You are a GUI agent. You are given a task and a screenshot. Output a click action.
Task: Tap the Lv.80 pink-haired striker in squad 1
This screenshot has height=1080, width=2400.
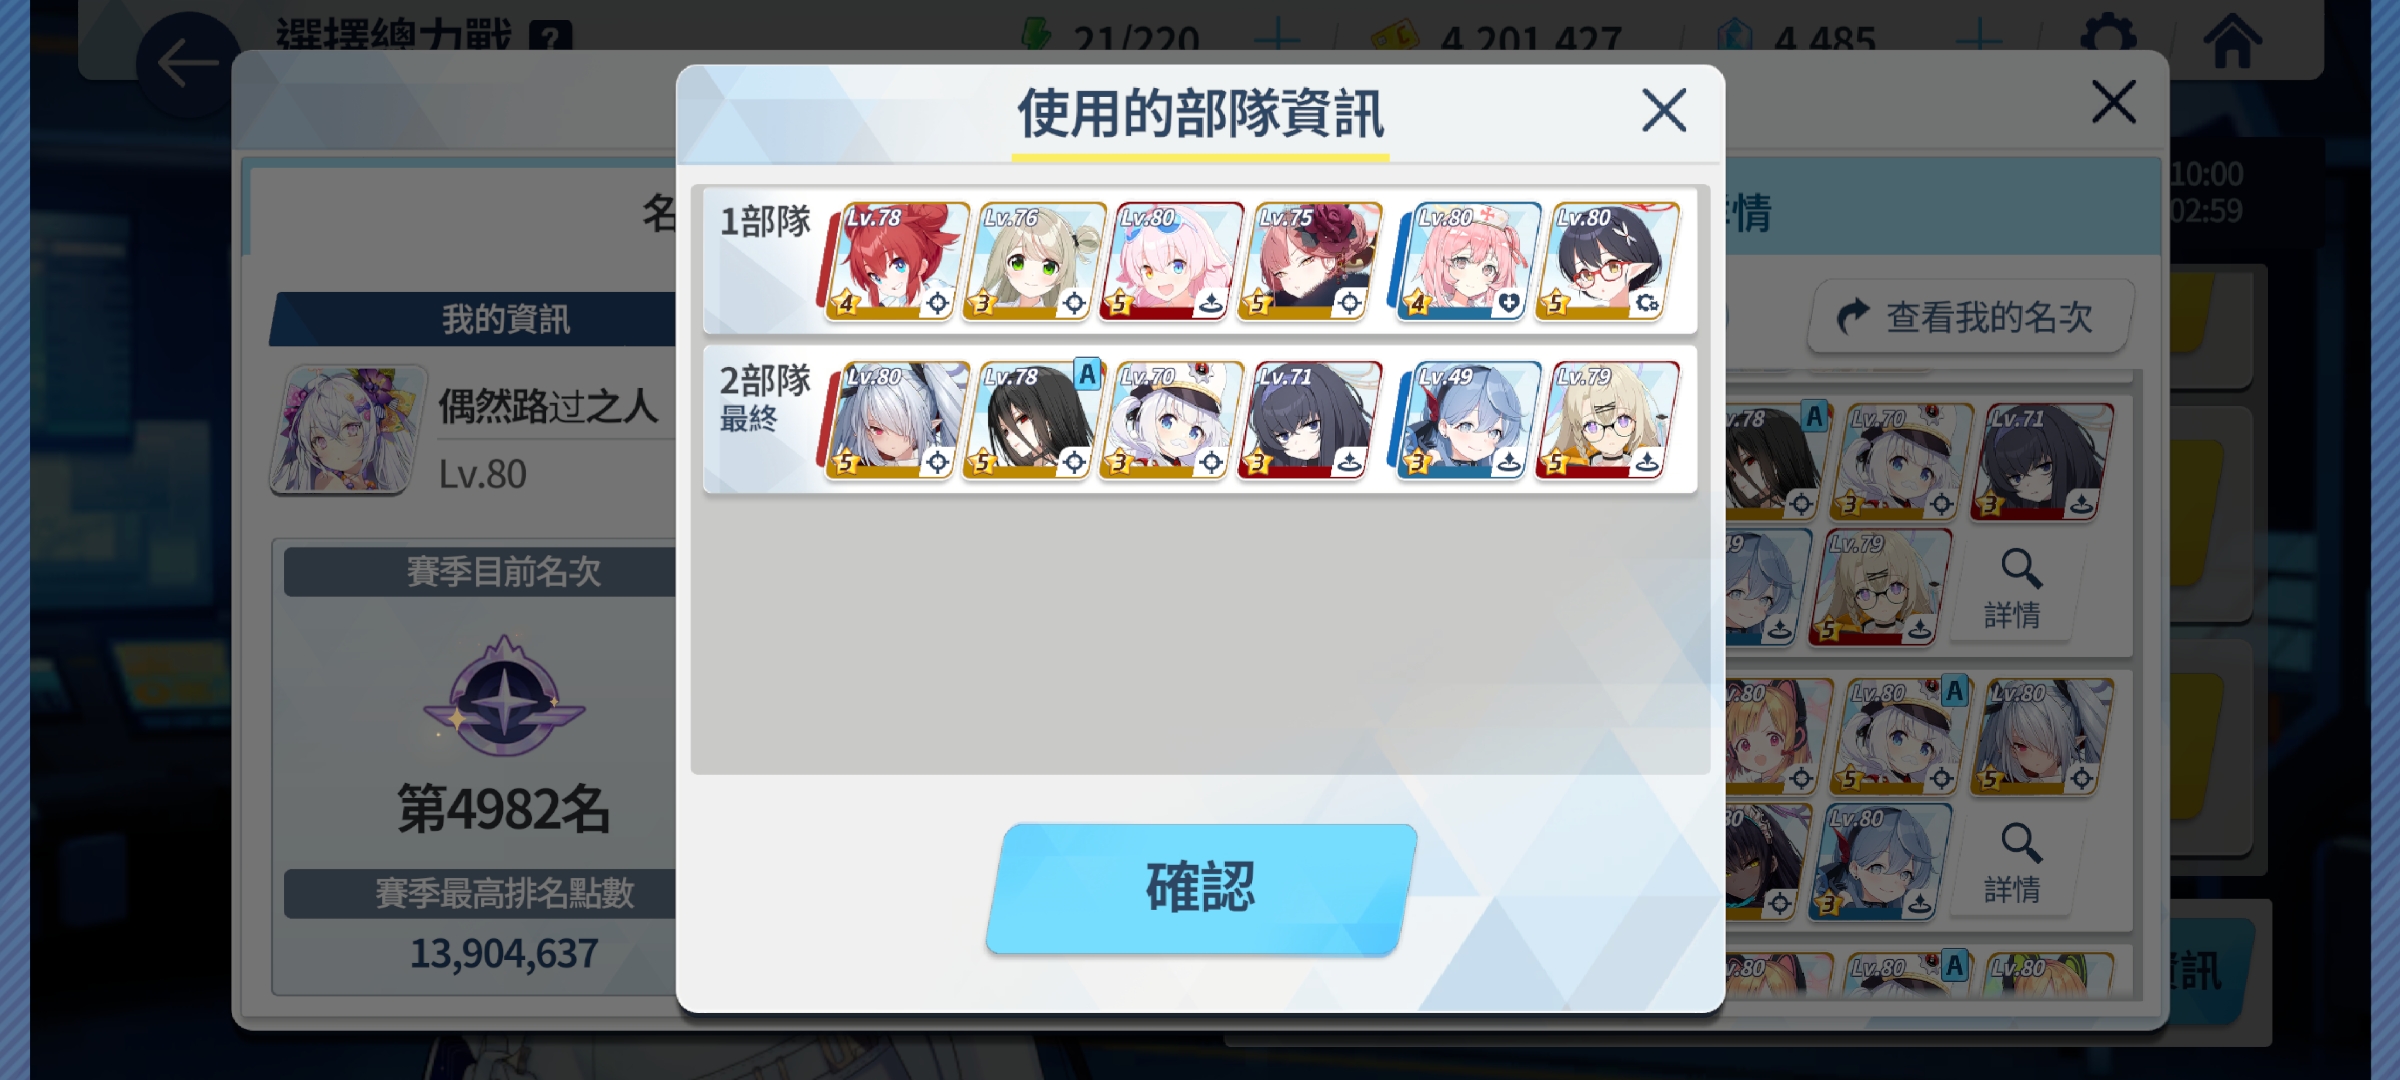coord(1172,261)
